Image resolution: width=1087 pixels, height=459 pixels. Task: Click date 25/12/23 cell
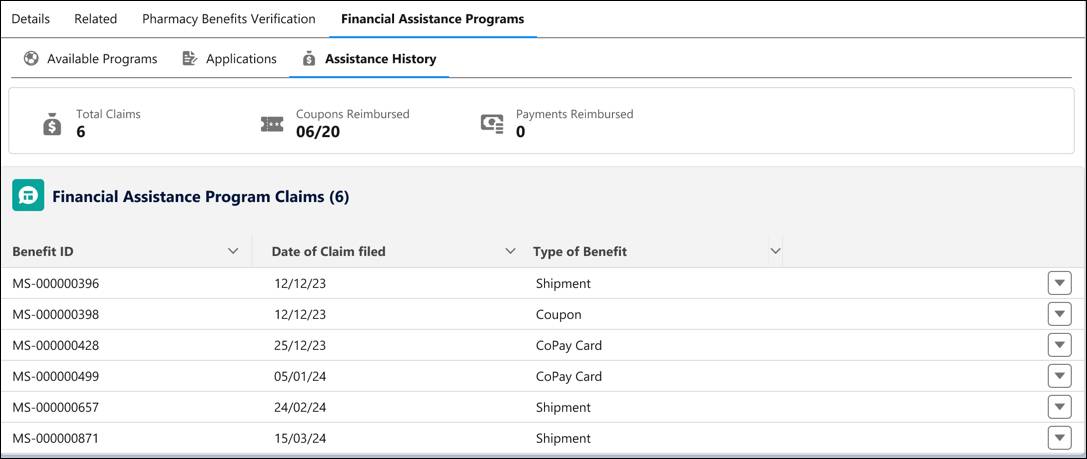(299, 345)
